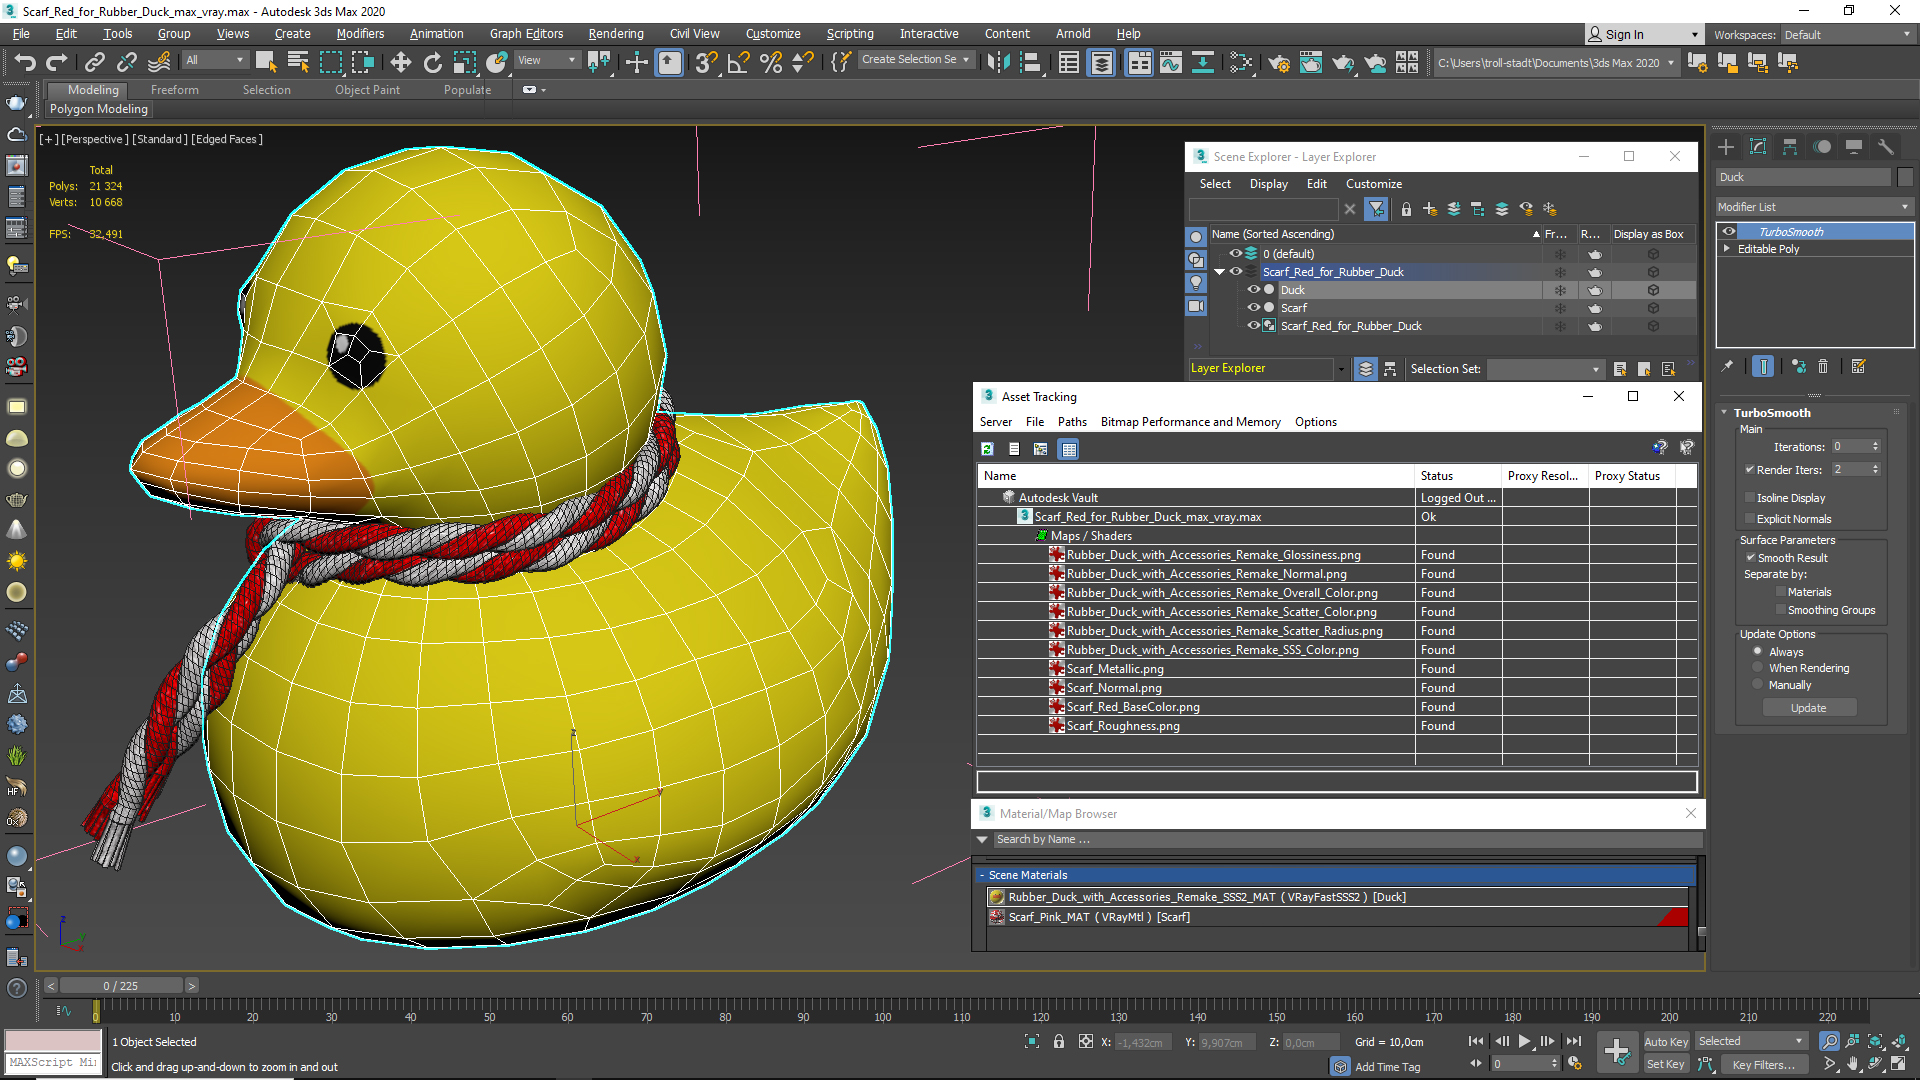The width and height of the screenshot is (1920, 1080).
Task: Enable Render Iters checkbox
Action: point(1750,469)
